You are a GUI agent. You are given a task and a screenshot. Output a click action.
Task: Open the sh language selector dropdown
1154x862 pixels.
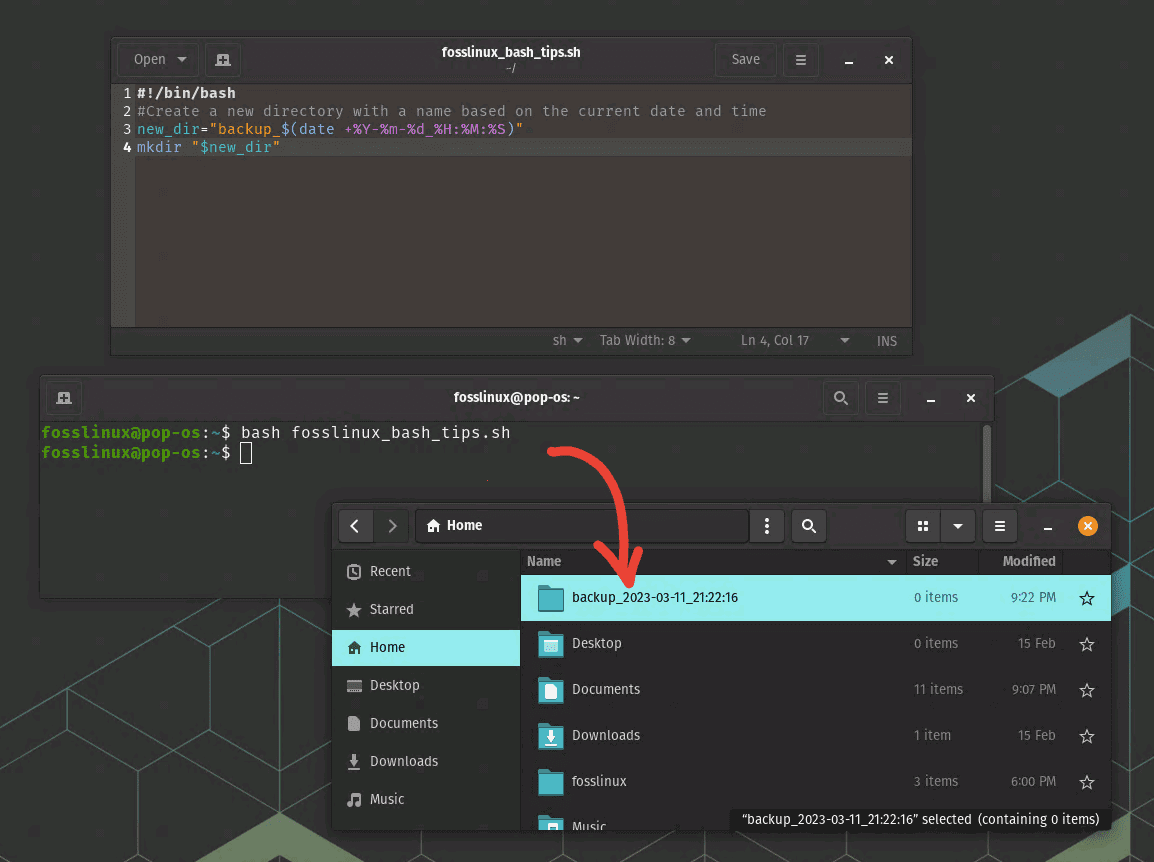tap(567, 341)
